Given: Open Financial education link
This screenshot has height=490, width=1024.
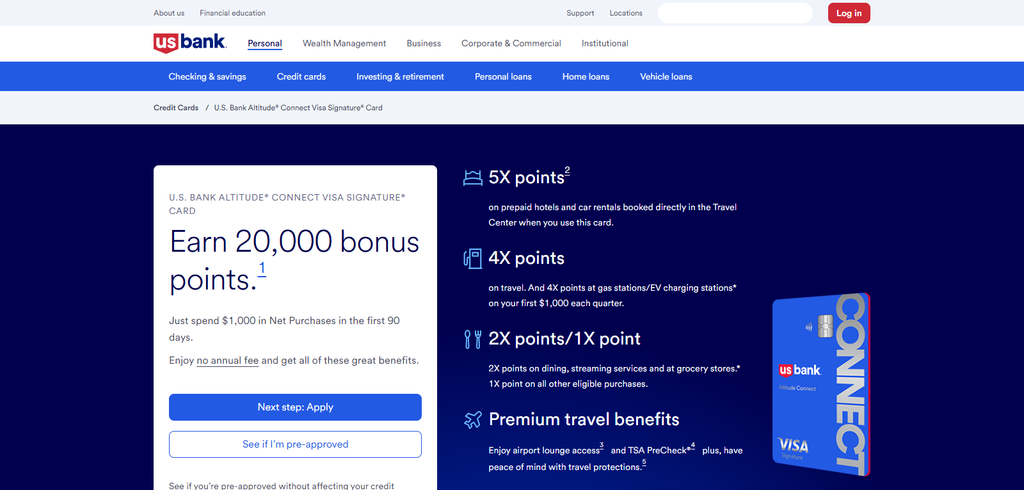Looking at the screenshot, I should pyautogui.click(x=232, y=13).
